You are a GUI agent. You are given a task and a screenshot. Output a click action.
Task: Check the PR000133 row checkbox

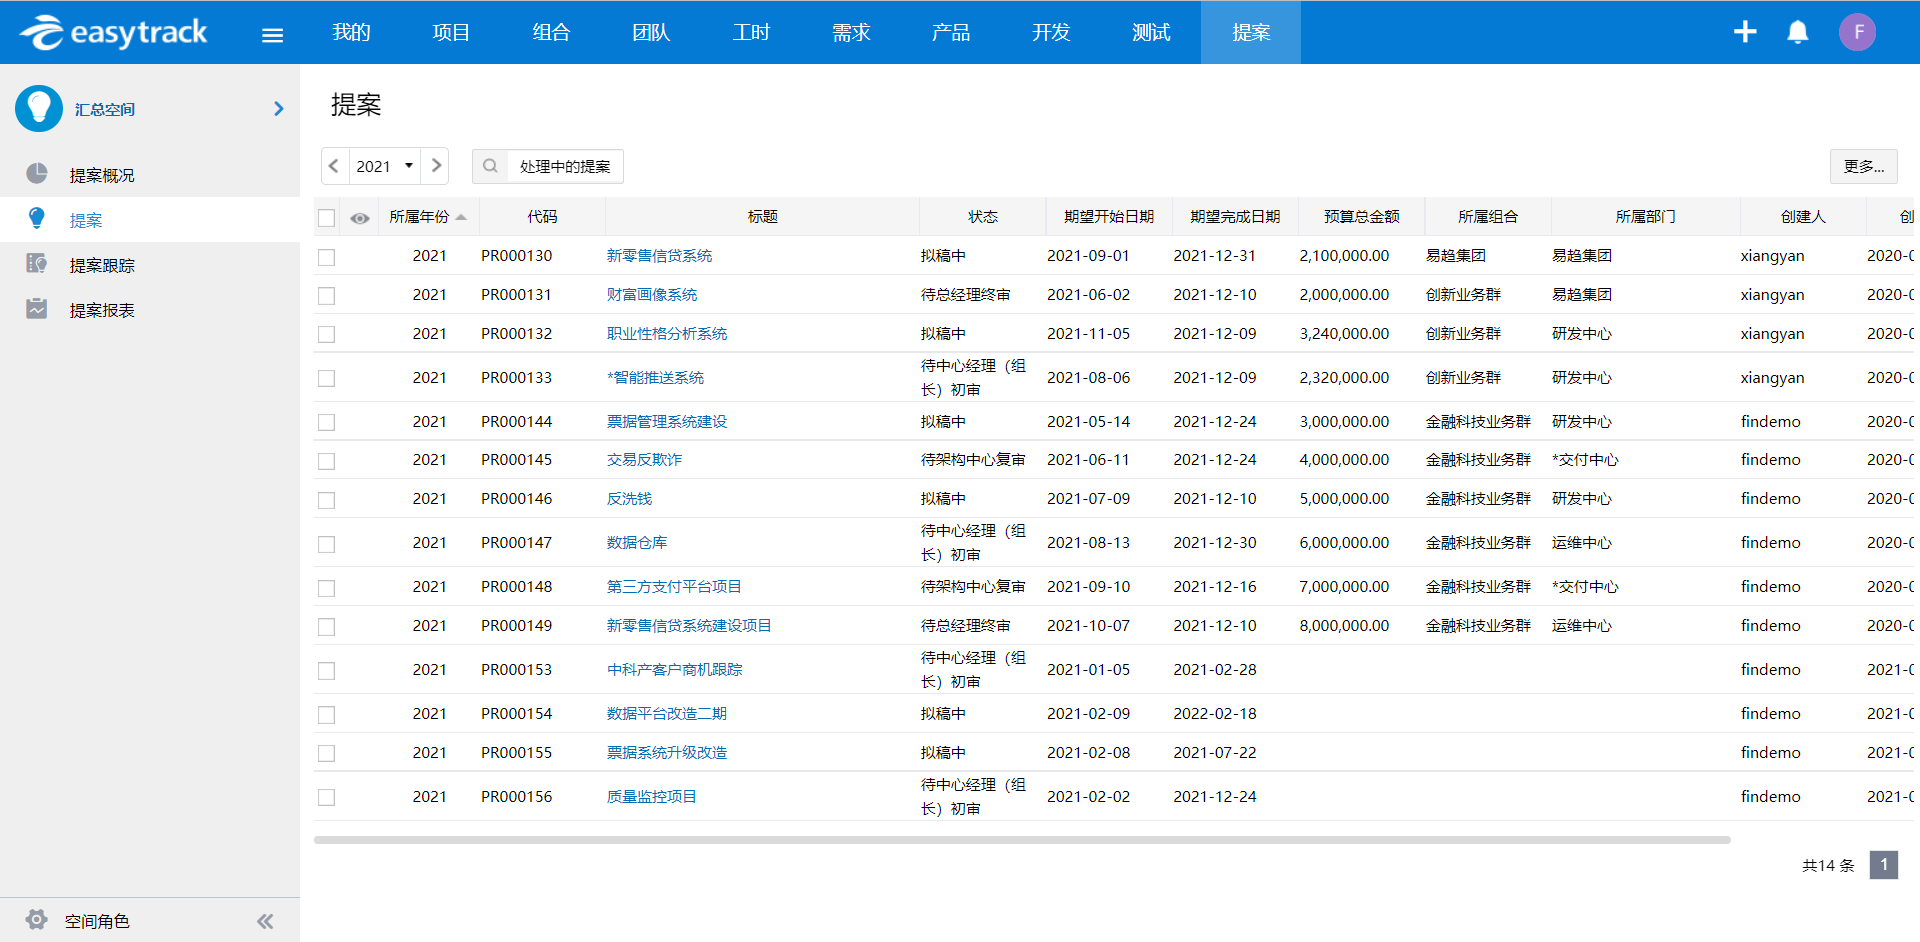327,379
